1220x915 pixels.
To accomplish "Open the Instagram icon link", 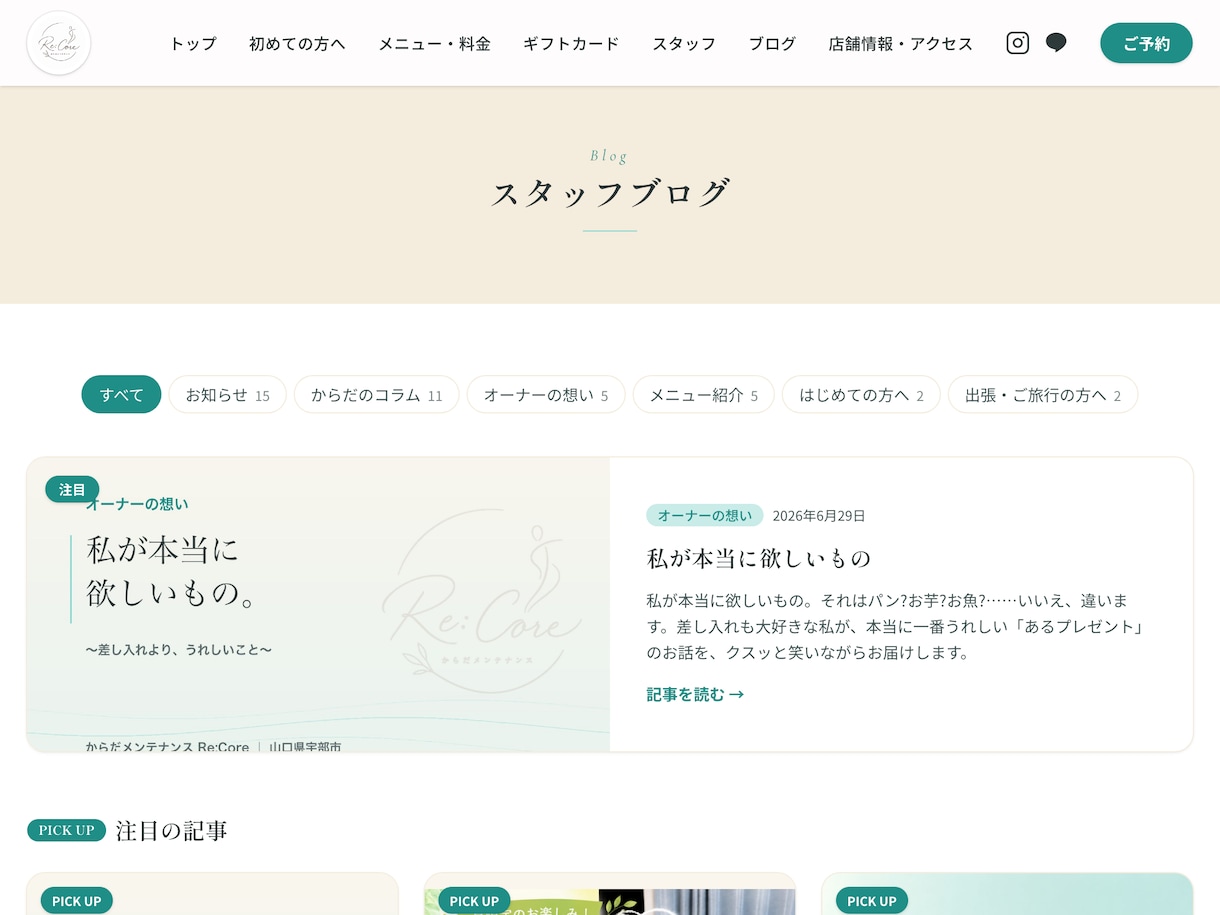I will click(1017, 43).
